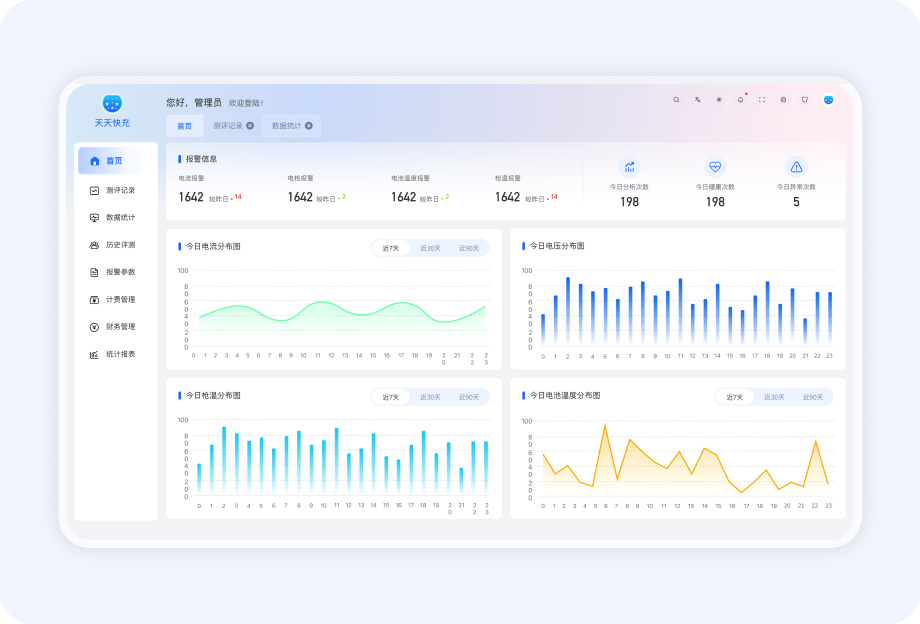This screenshot has width=920, height=624.
Task: Open the language translation switcher
Action: pos(698,100)
